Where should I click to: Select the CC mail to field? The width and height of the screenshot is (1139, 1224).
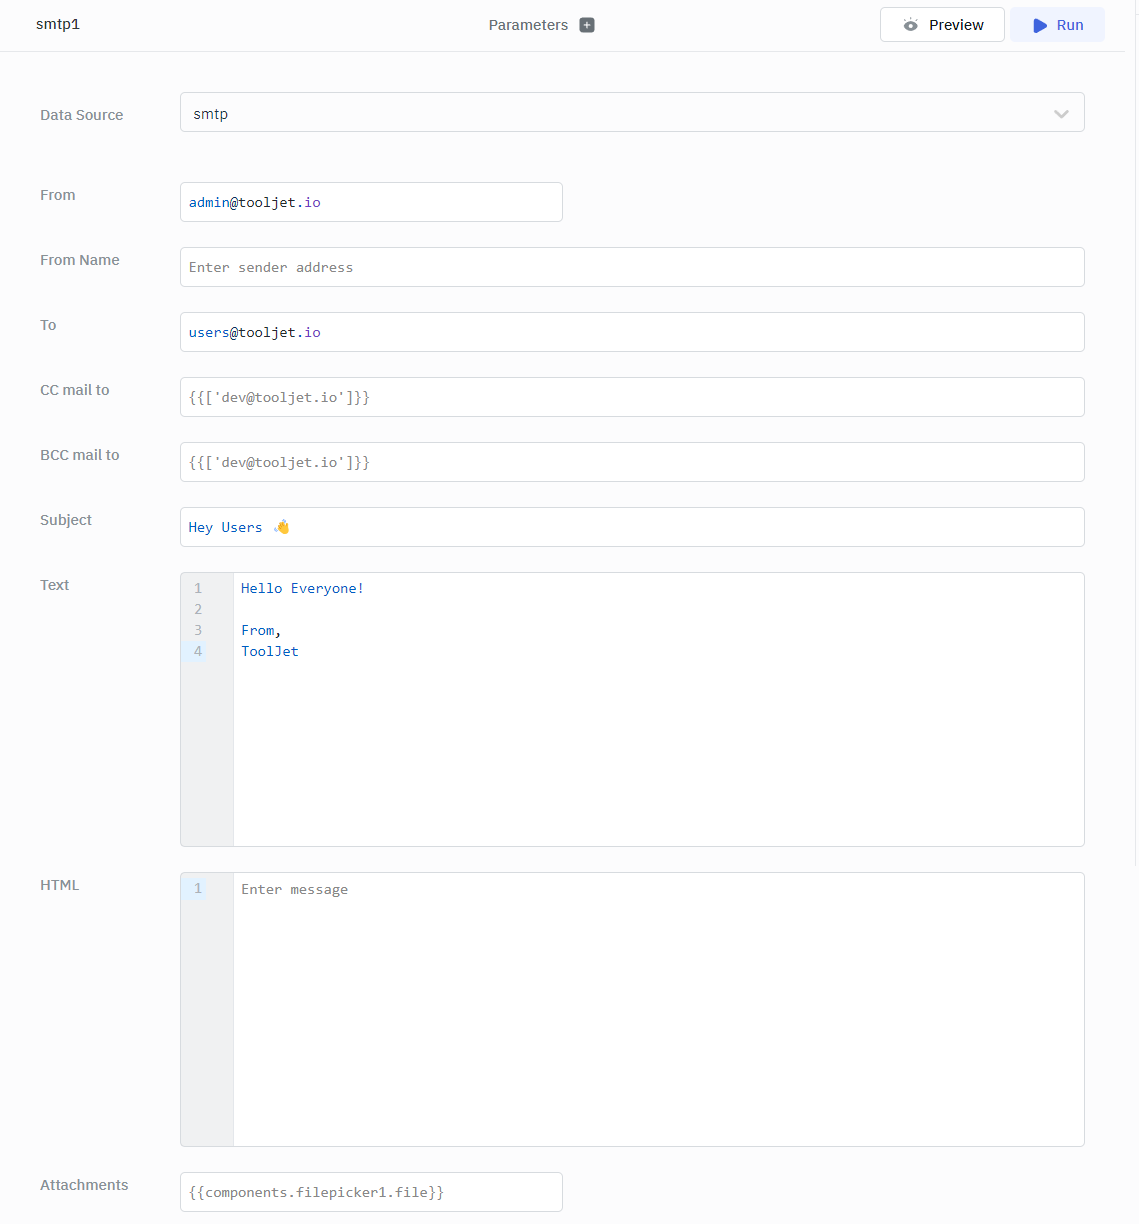click(x=632, y=397)
